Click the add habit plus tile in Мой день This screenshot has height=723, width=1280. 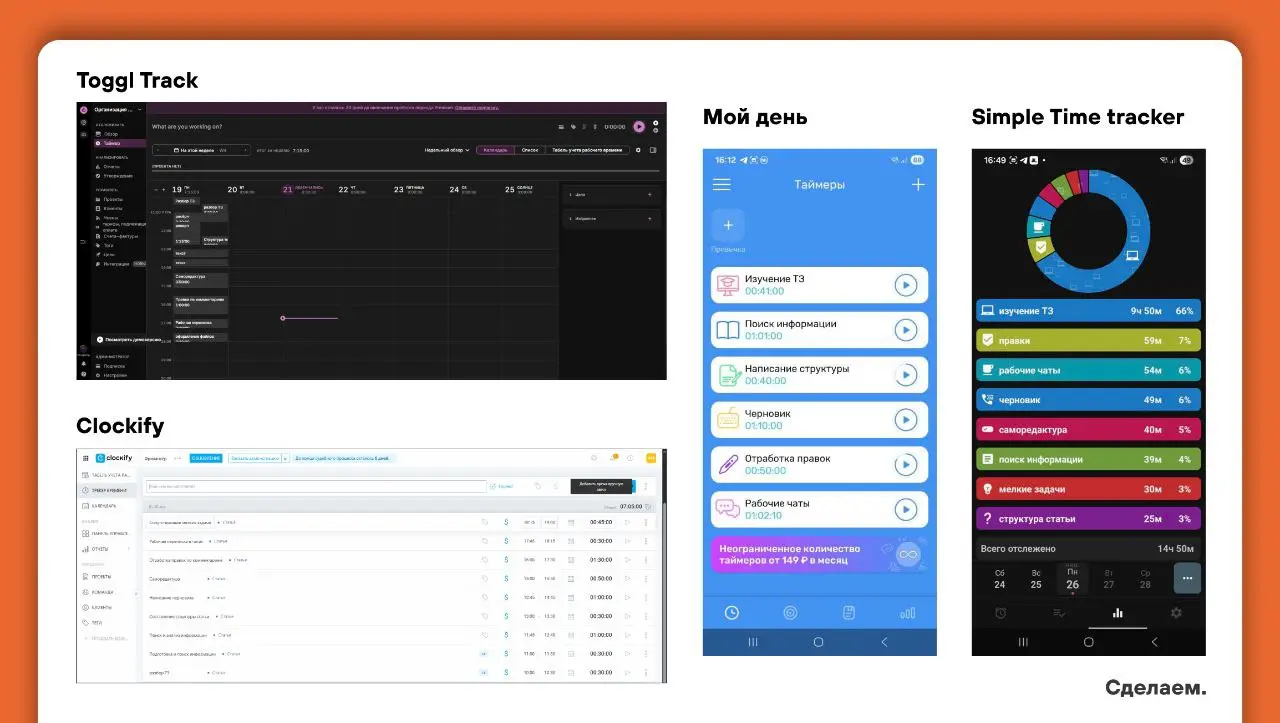coord(727,225)
